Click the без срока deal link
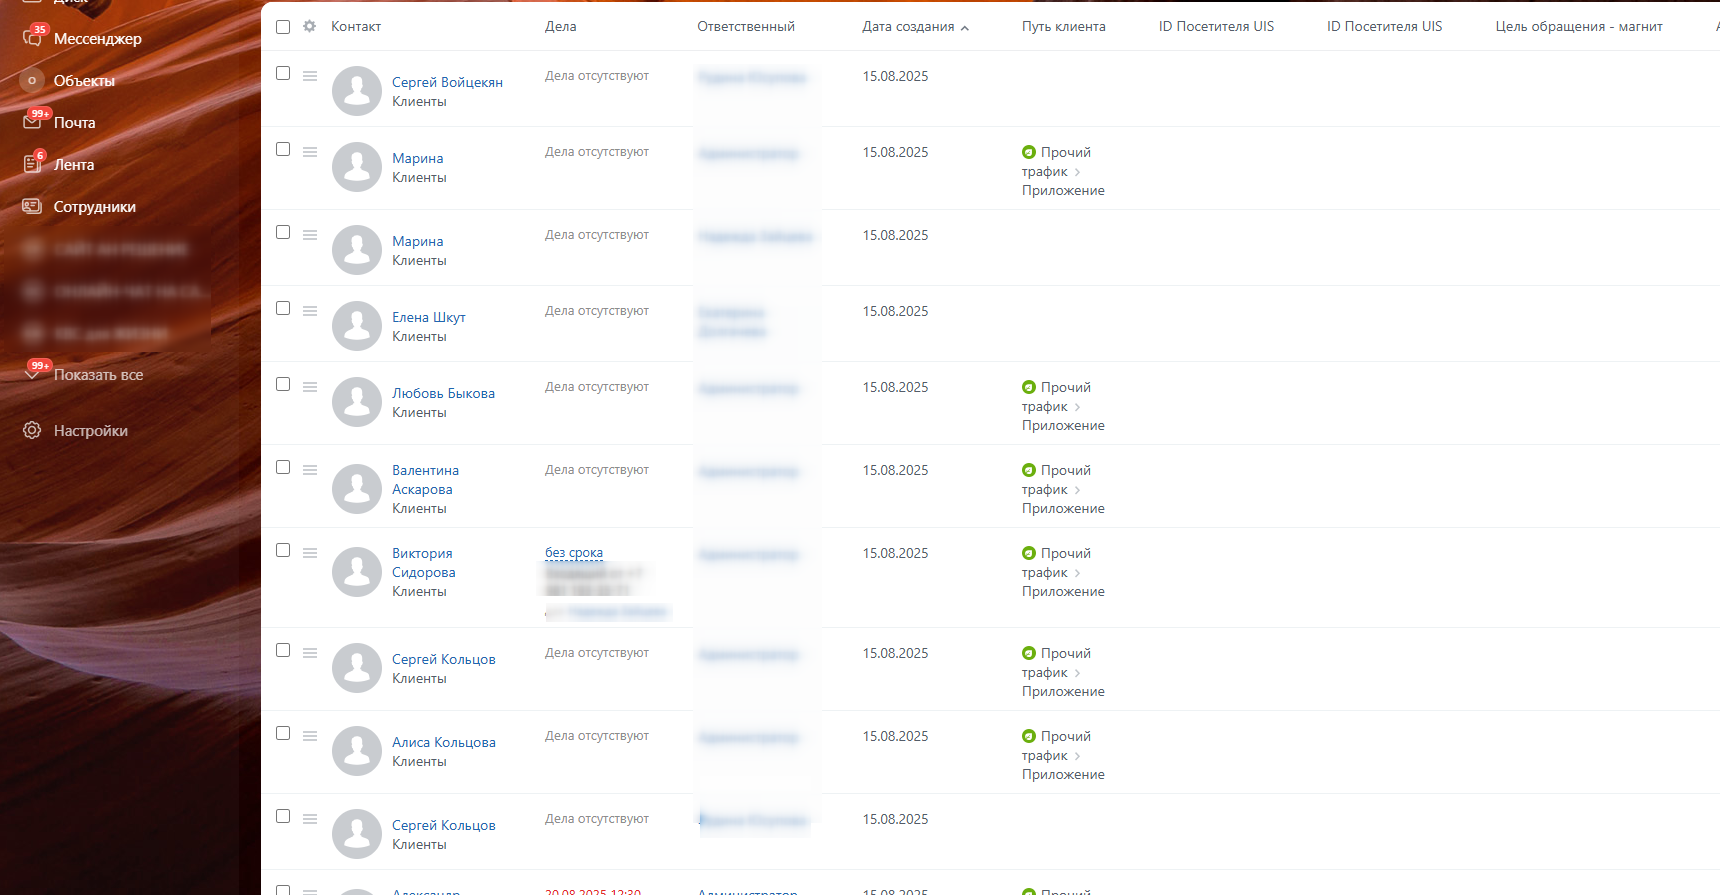This screenshot has height=895, width=1720. click(x=574, y=552)
